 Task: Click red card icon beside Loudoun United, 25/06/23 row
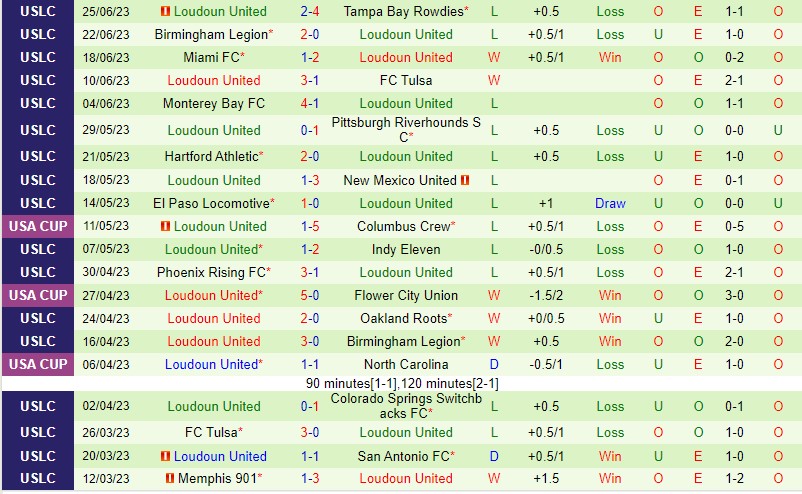coord(166,11)
